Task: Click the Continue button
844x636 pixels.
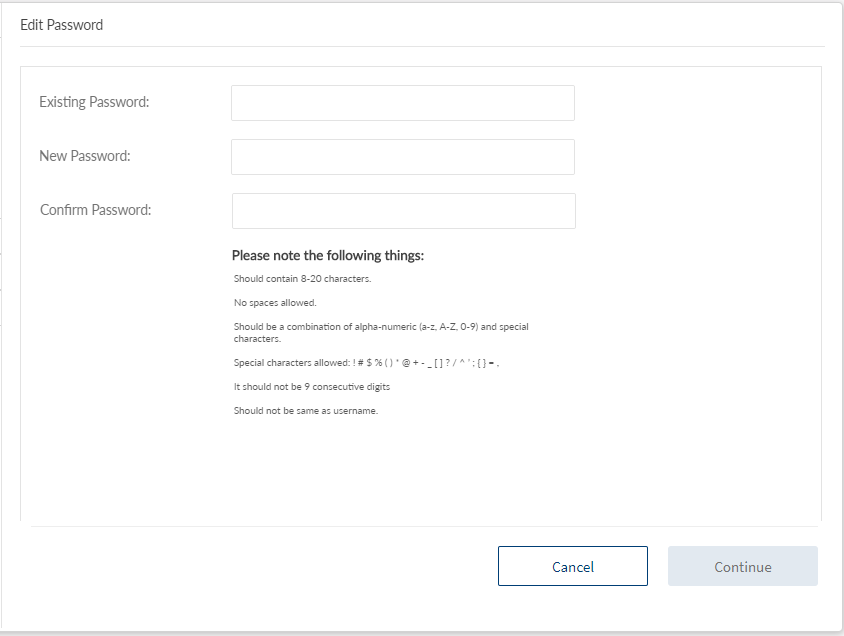Action: tap(742, 566)
